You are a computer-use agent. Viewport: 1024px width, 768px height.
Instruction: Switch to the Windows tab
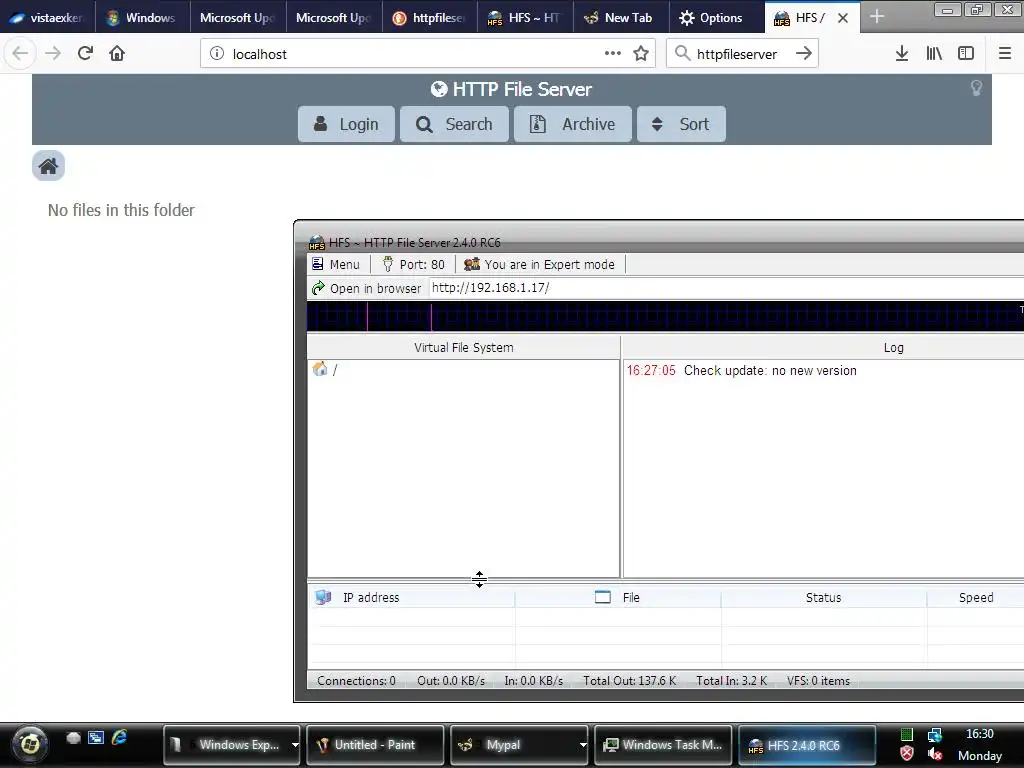(x=142, y=18)
